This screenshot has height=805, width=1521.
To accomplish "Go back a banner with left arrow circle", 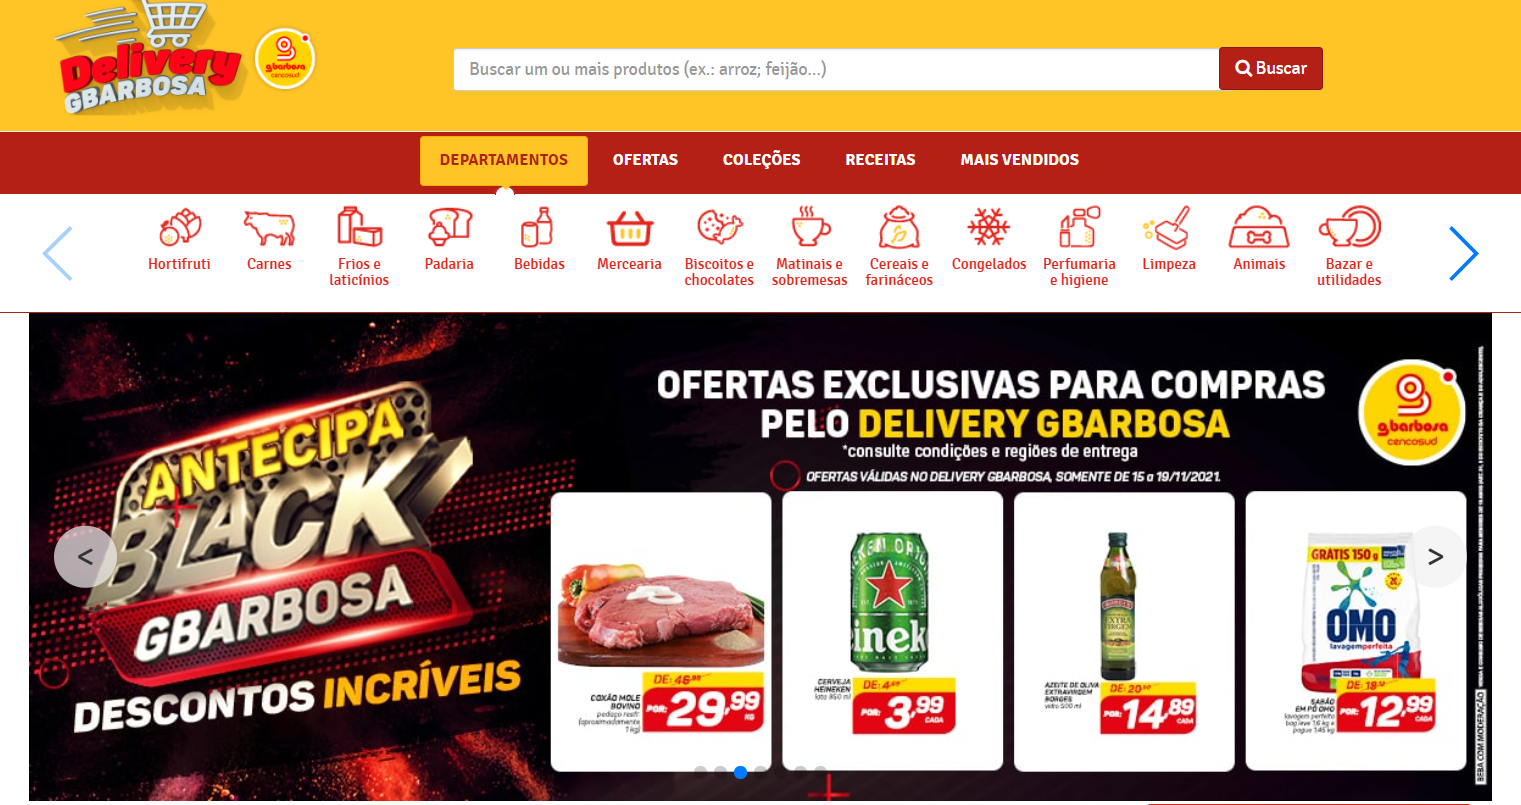I will 85,557.
